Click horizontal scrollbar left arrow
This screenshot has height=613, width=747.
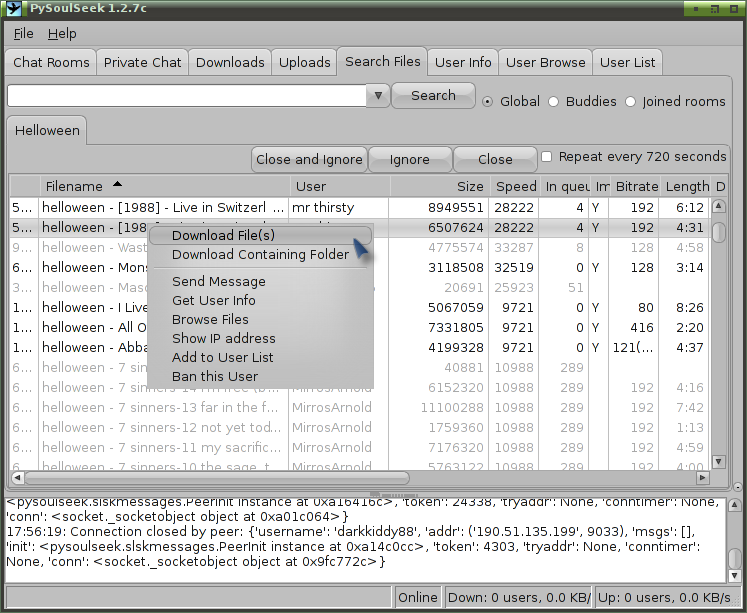pyautogui.click(x=18, y=477)
